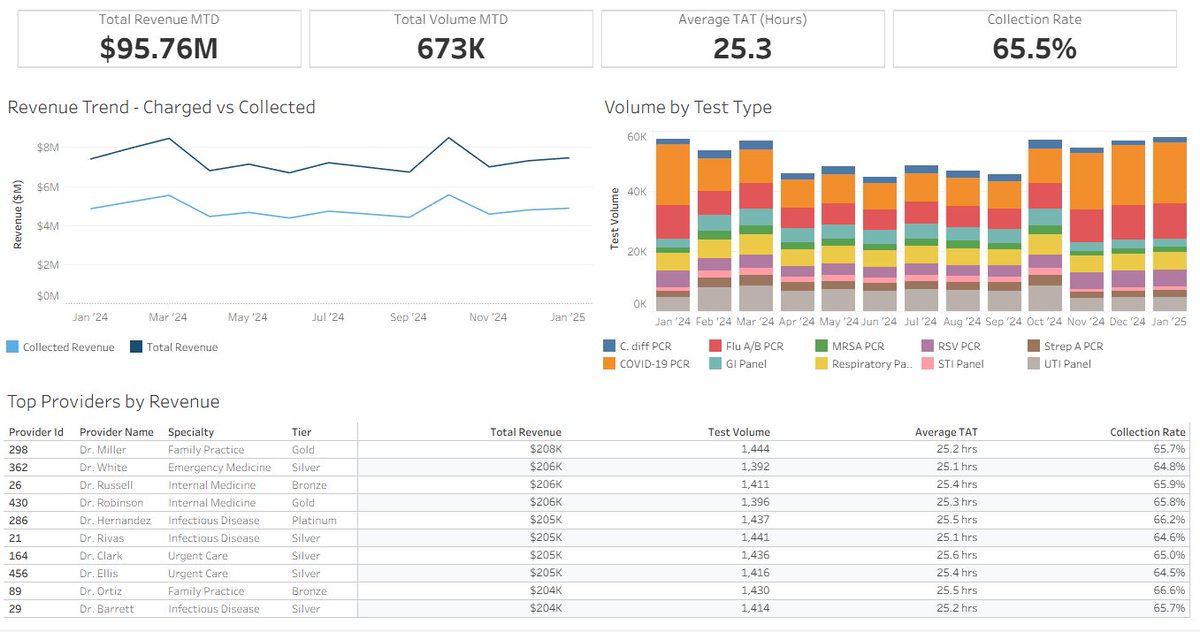Click the $208K total revenue value
Image resolution: width=1200 pixels, height=632 pixels.
click(x=546, y=450)
